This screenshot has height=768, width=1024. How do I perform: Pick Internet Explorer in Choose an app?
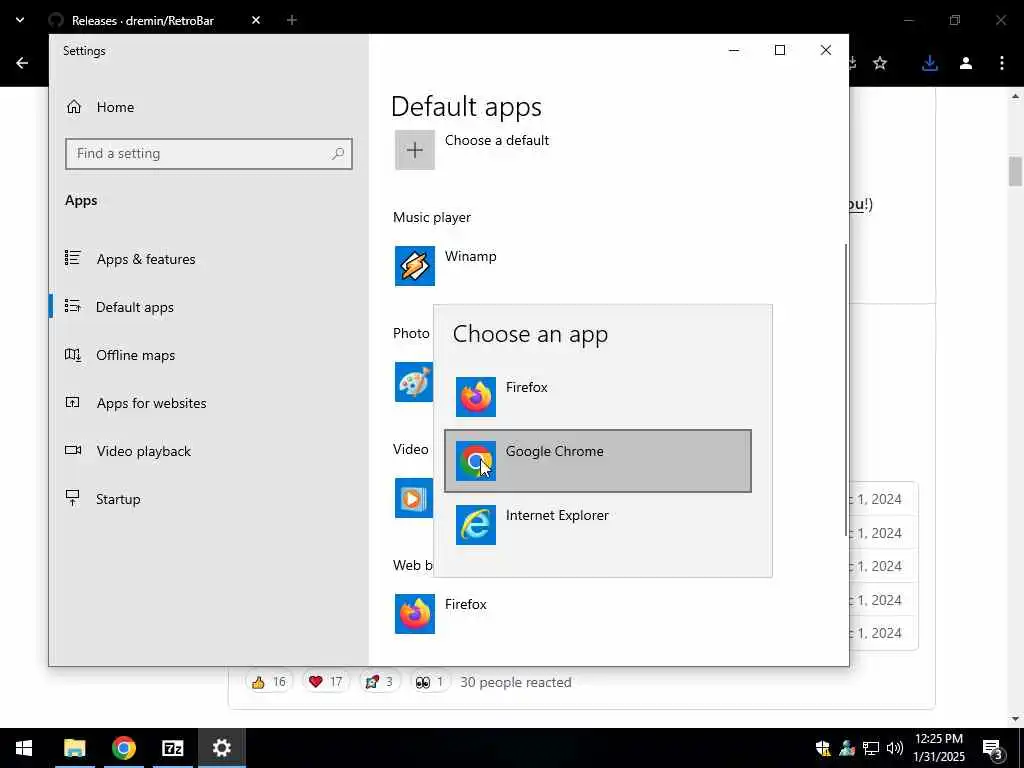(598, 524)
